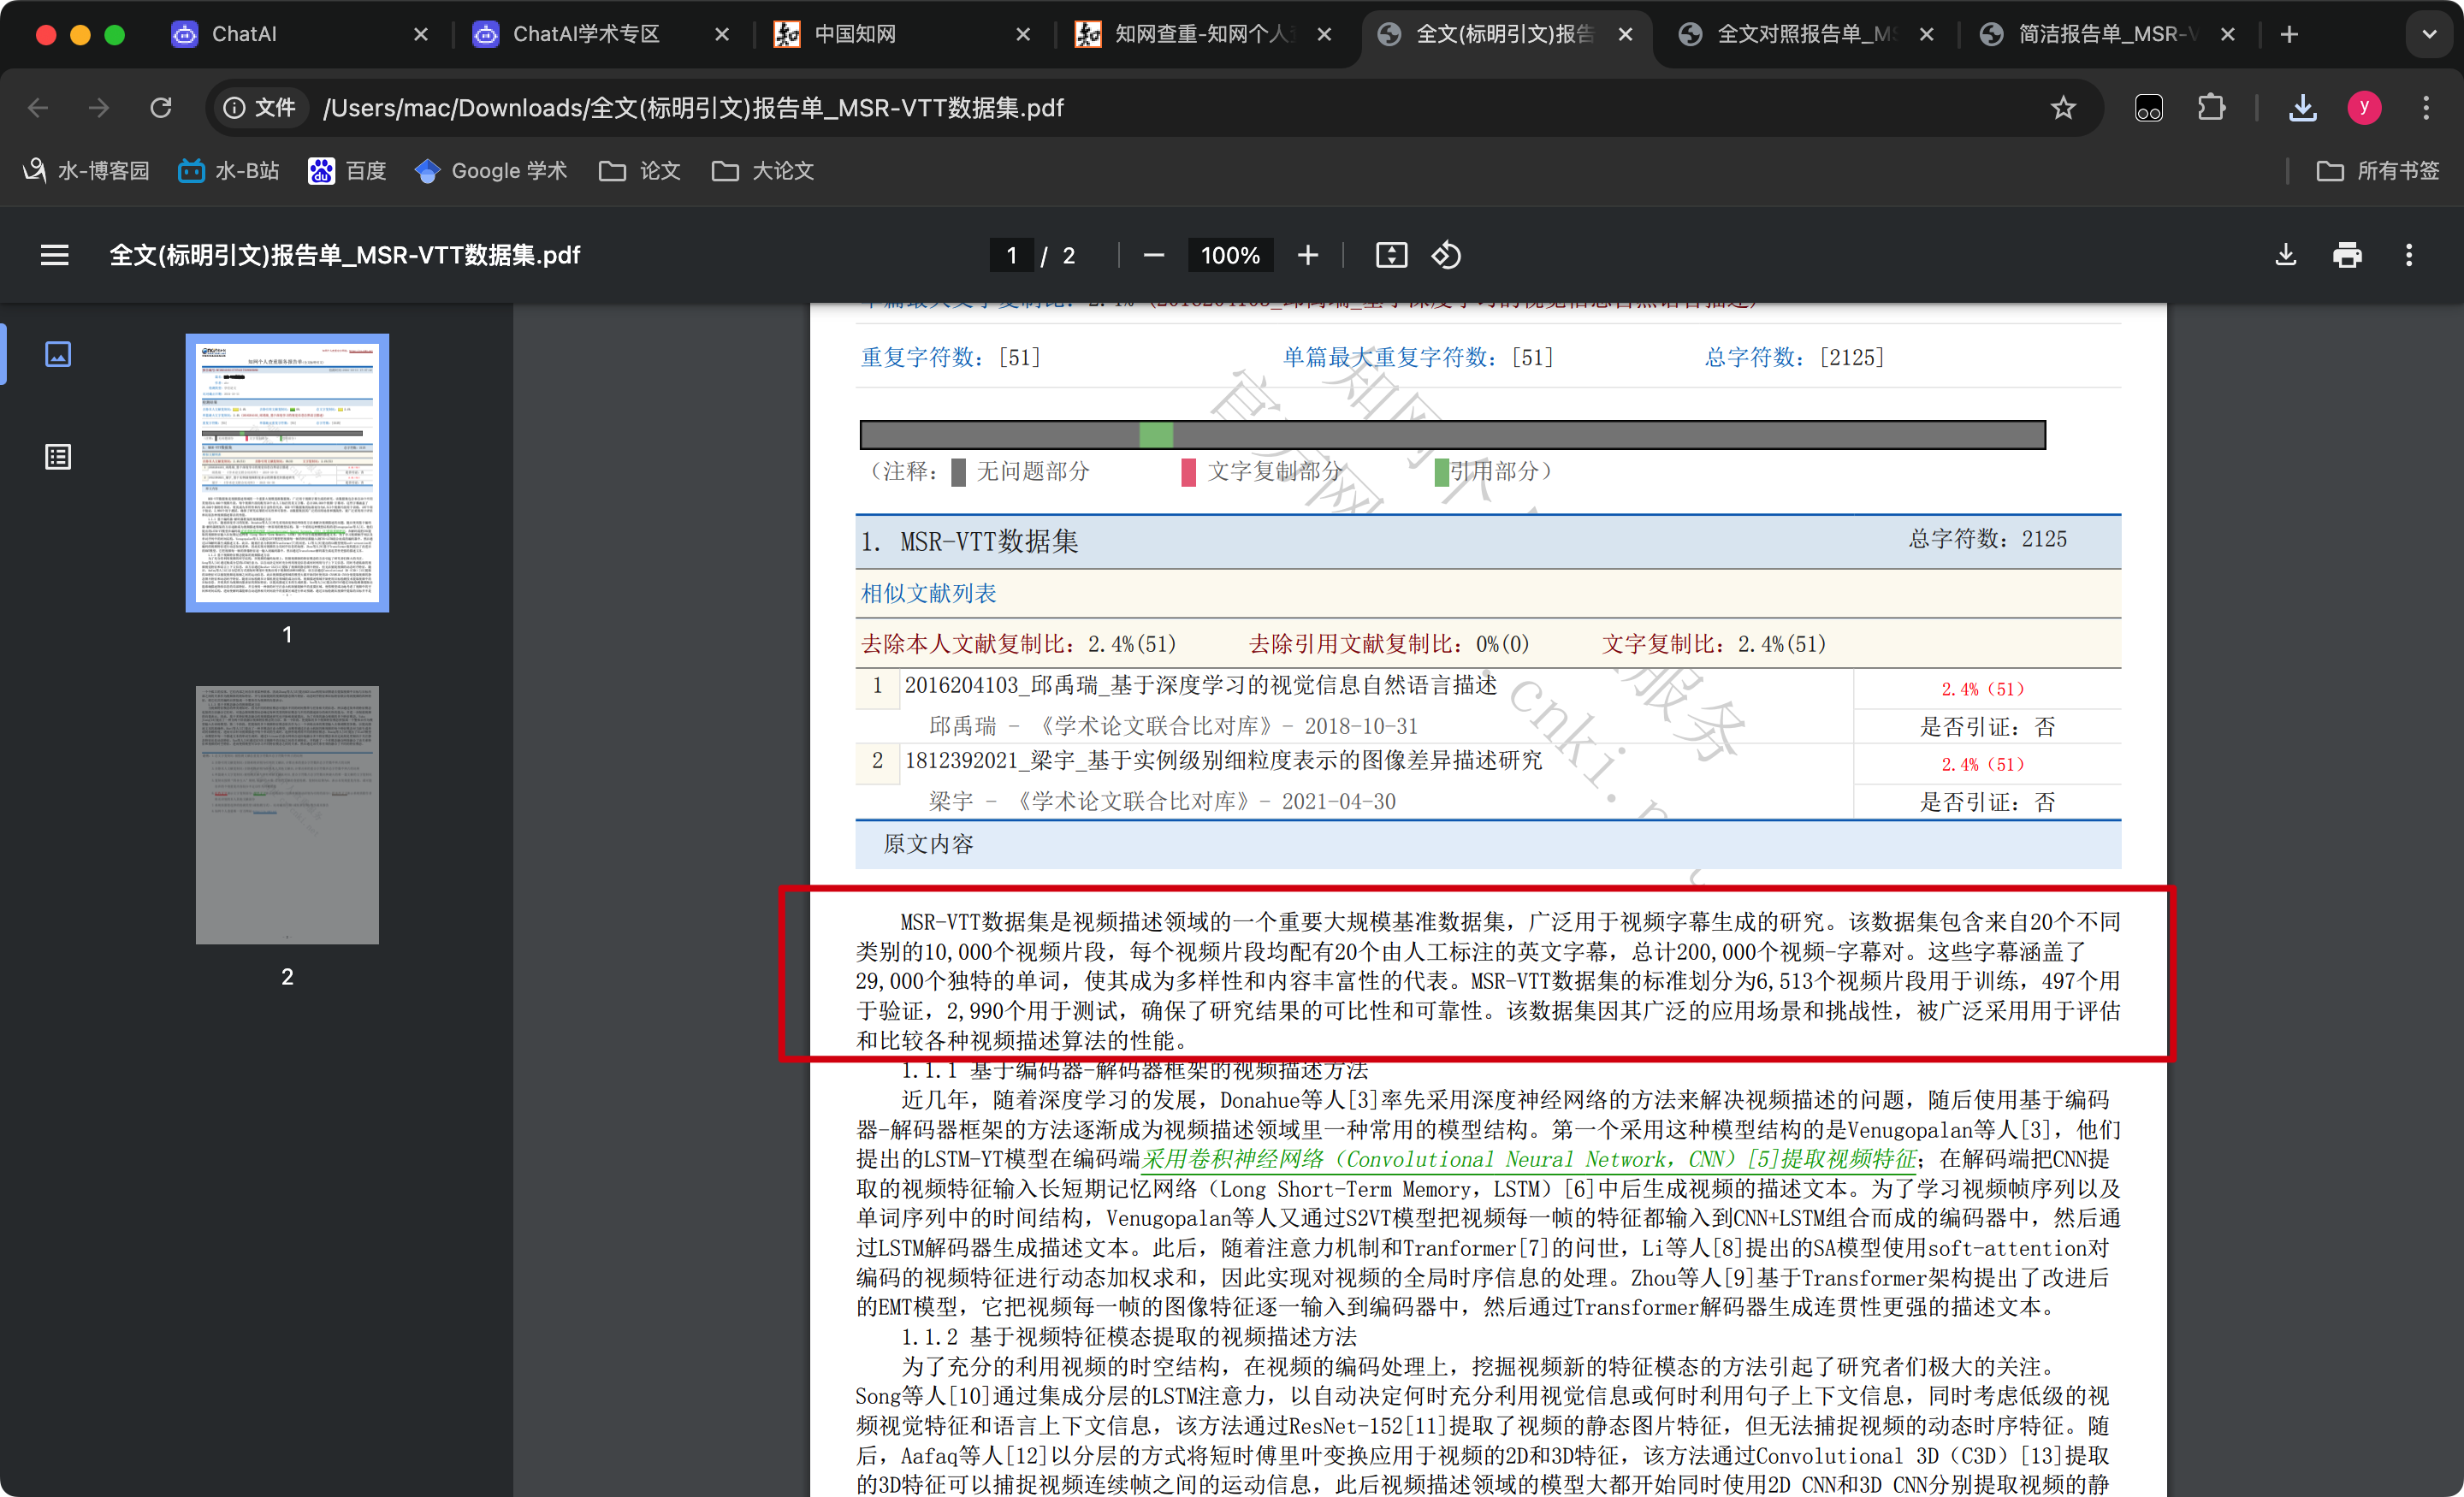Go forward to next page
Screen dimensions: 2464x1497
99,107
